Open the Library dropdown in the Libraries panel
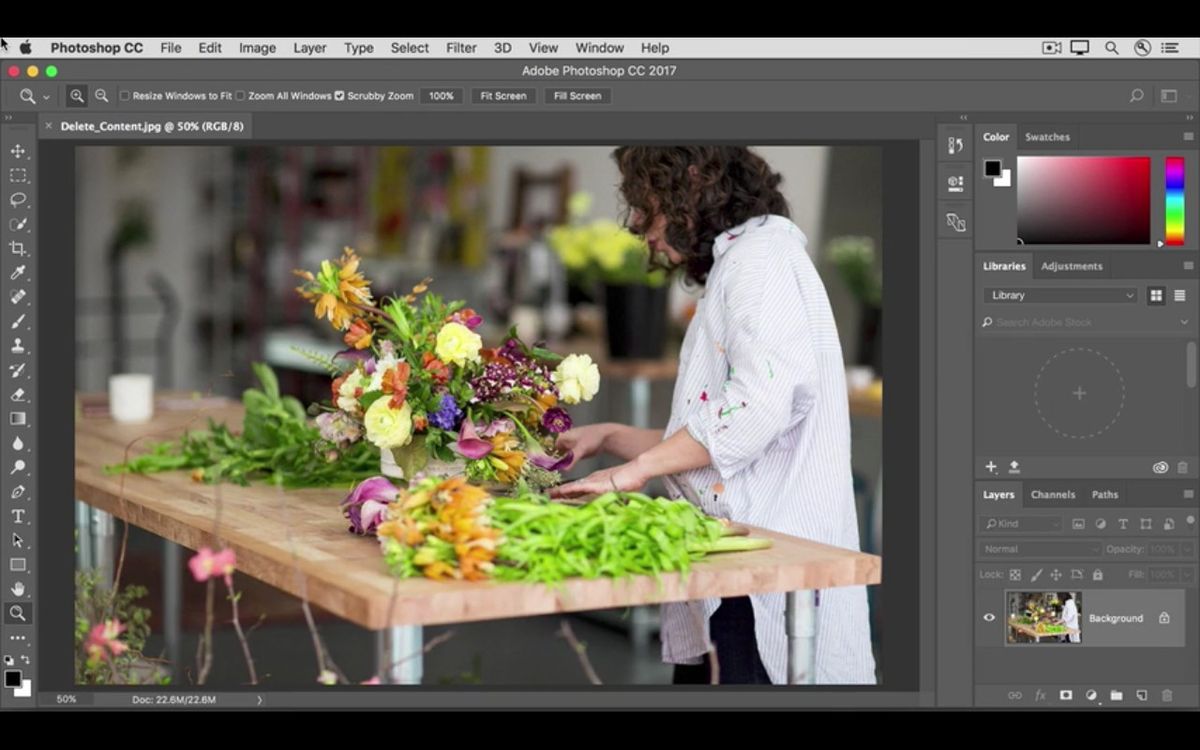Viewport: 1200px width, 750px height. [x=1058, y=294]
